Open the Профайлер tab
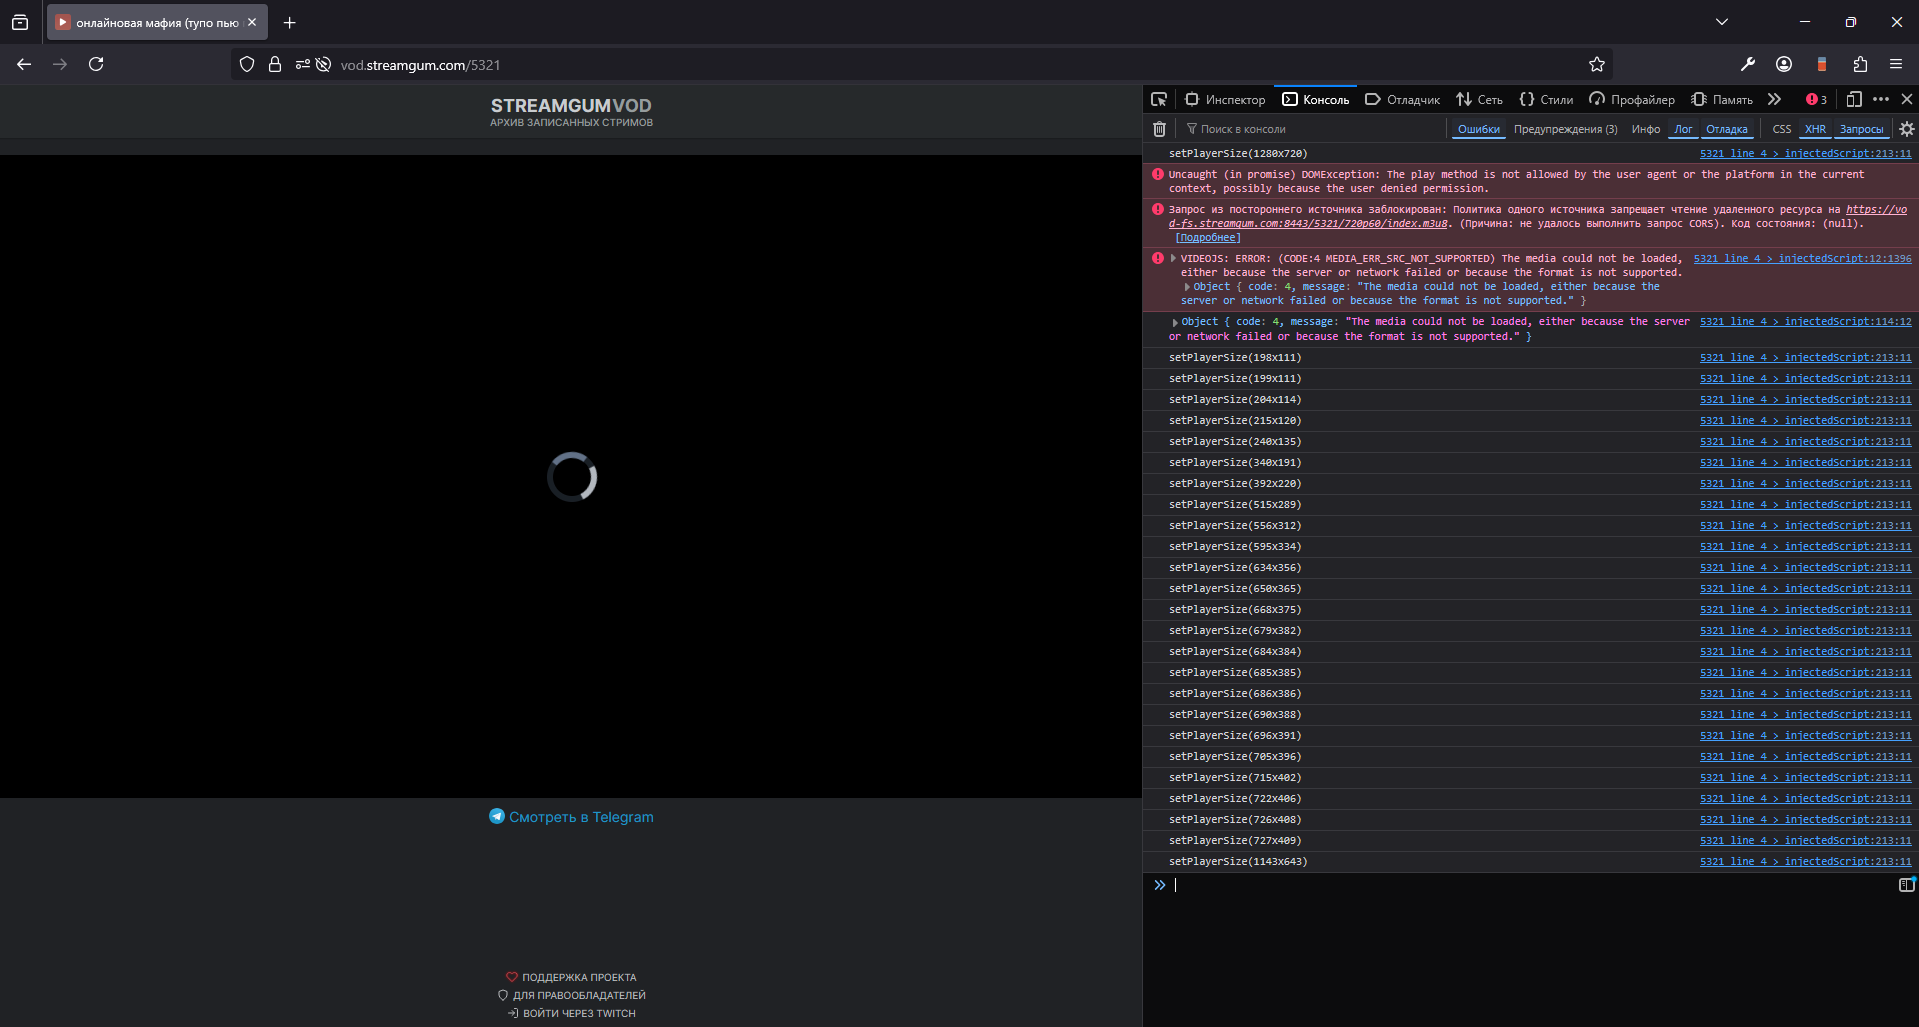Viewport: 1919px width, 1027px height. (1631, 99)
